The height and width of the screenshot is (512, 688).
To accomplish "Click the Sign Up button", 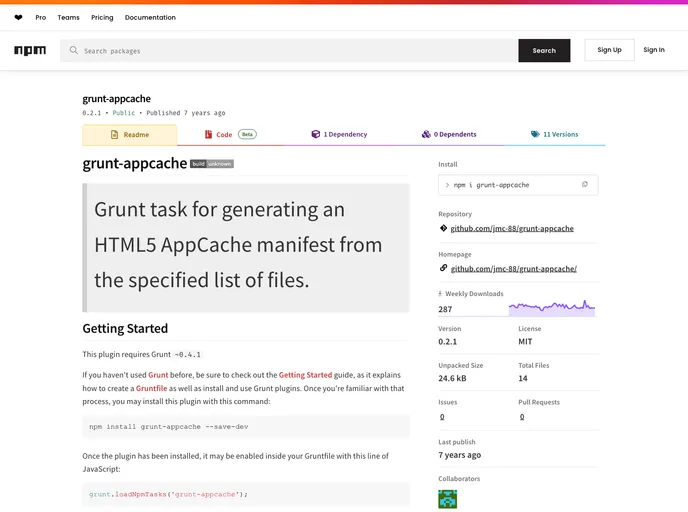I will tap(609, 50).
